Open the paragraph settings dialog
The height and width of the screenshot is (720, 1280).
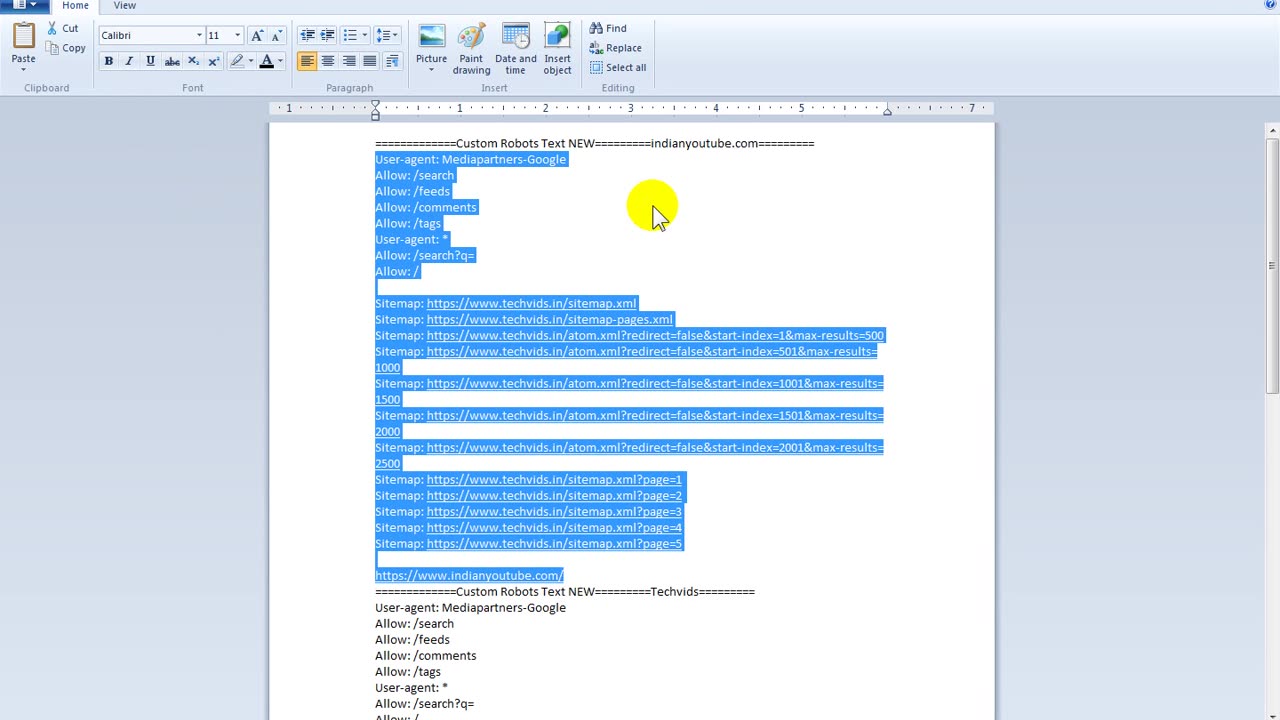click(x=392, y=61)
